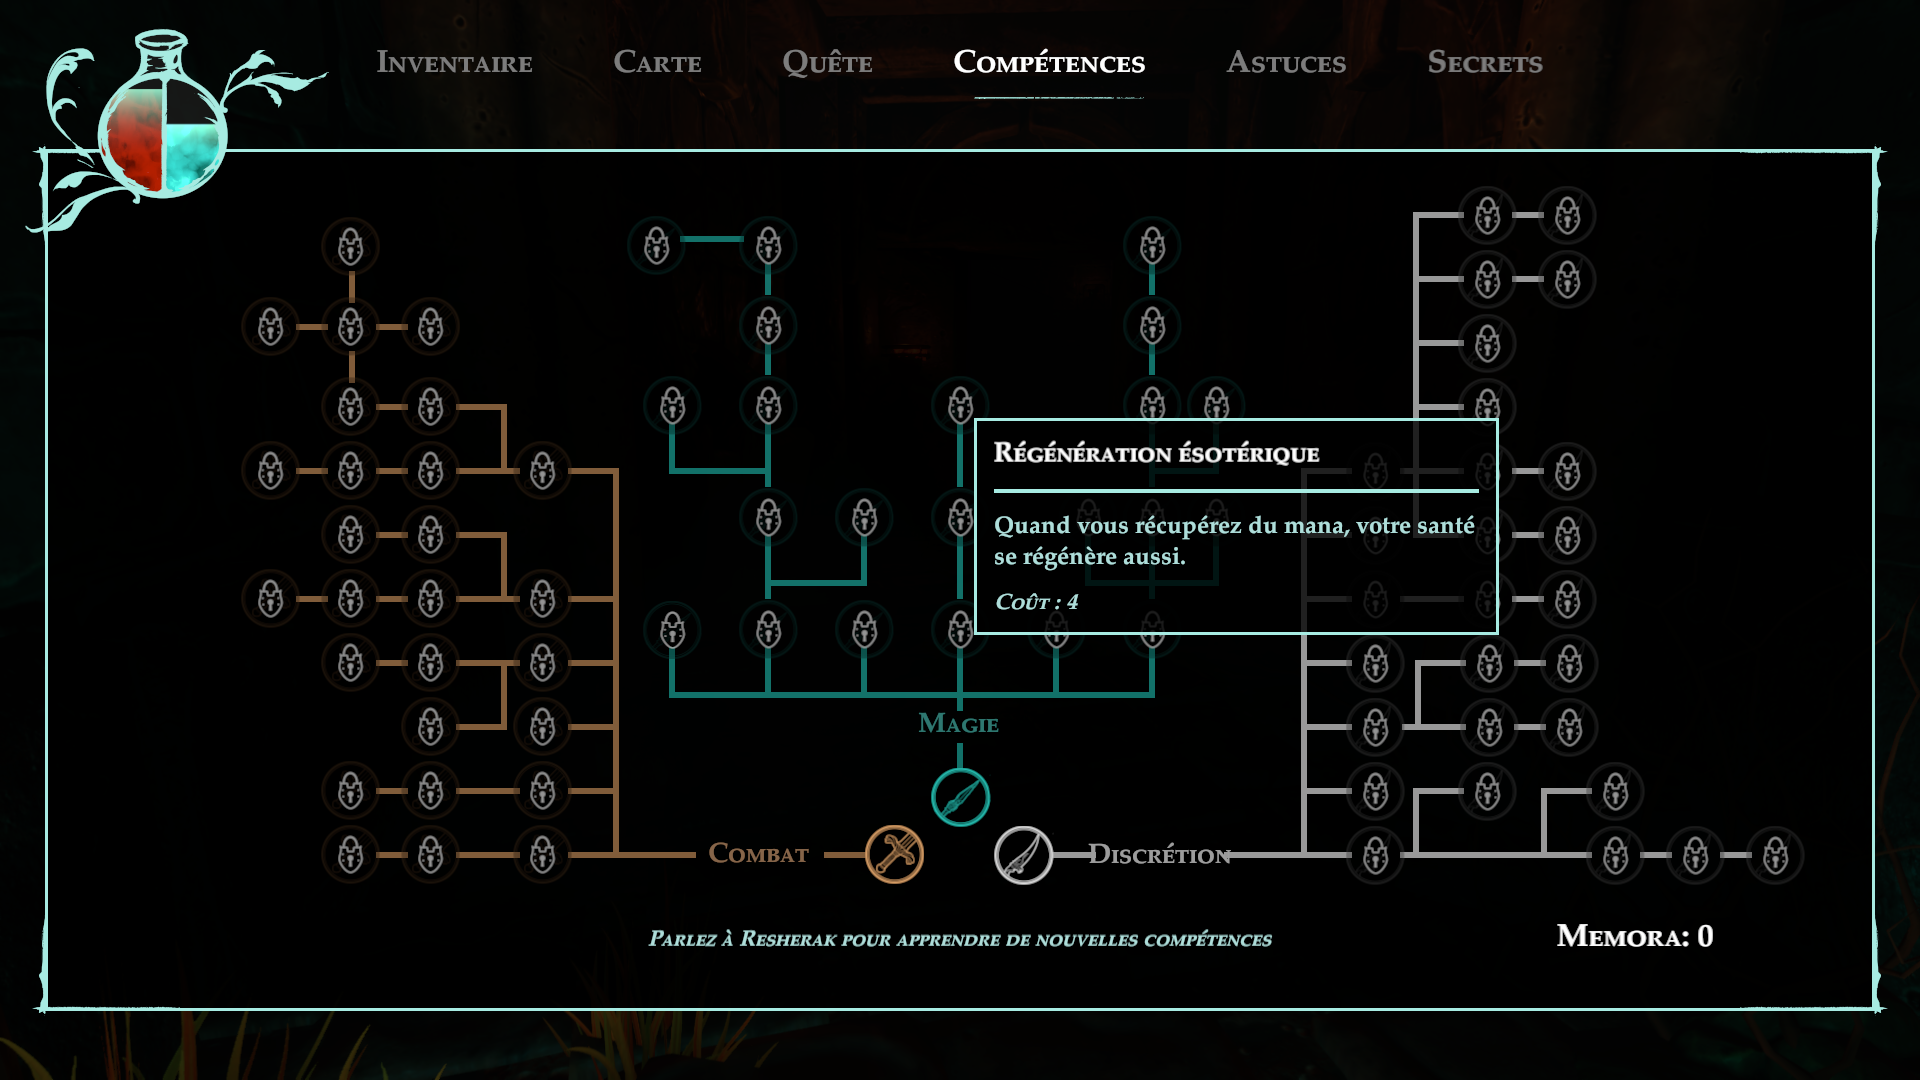Select the Combat crossed swords icon
The image size is (1920, 1080).
coord(894,854)
